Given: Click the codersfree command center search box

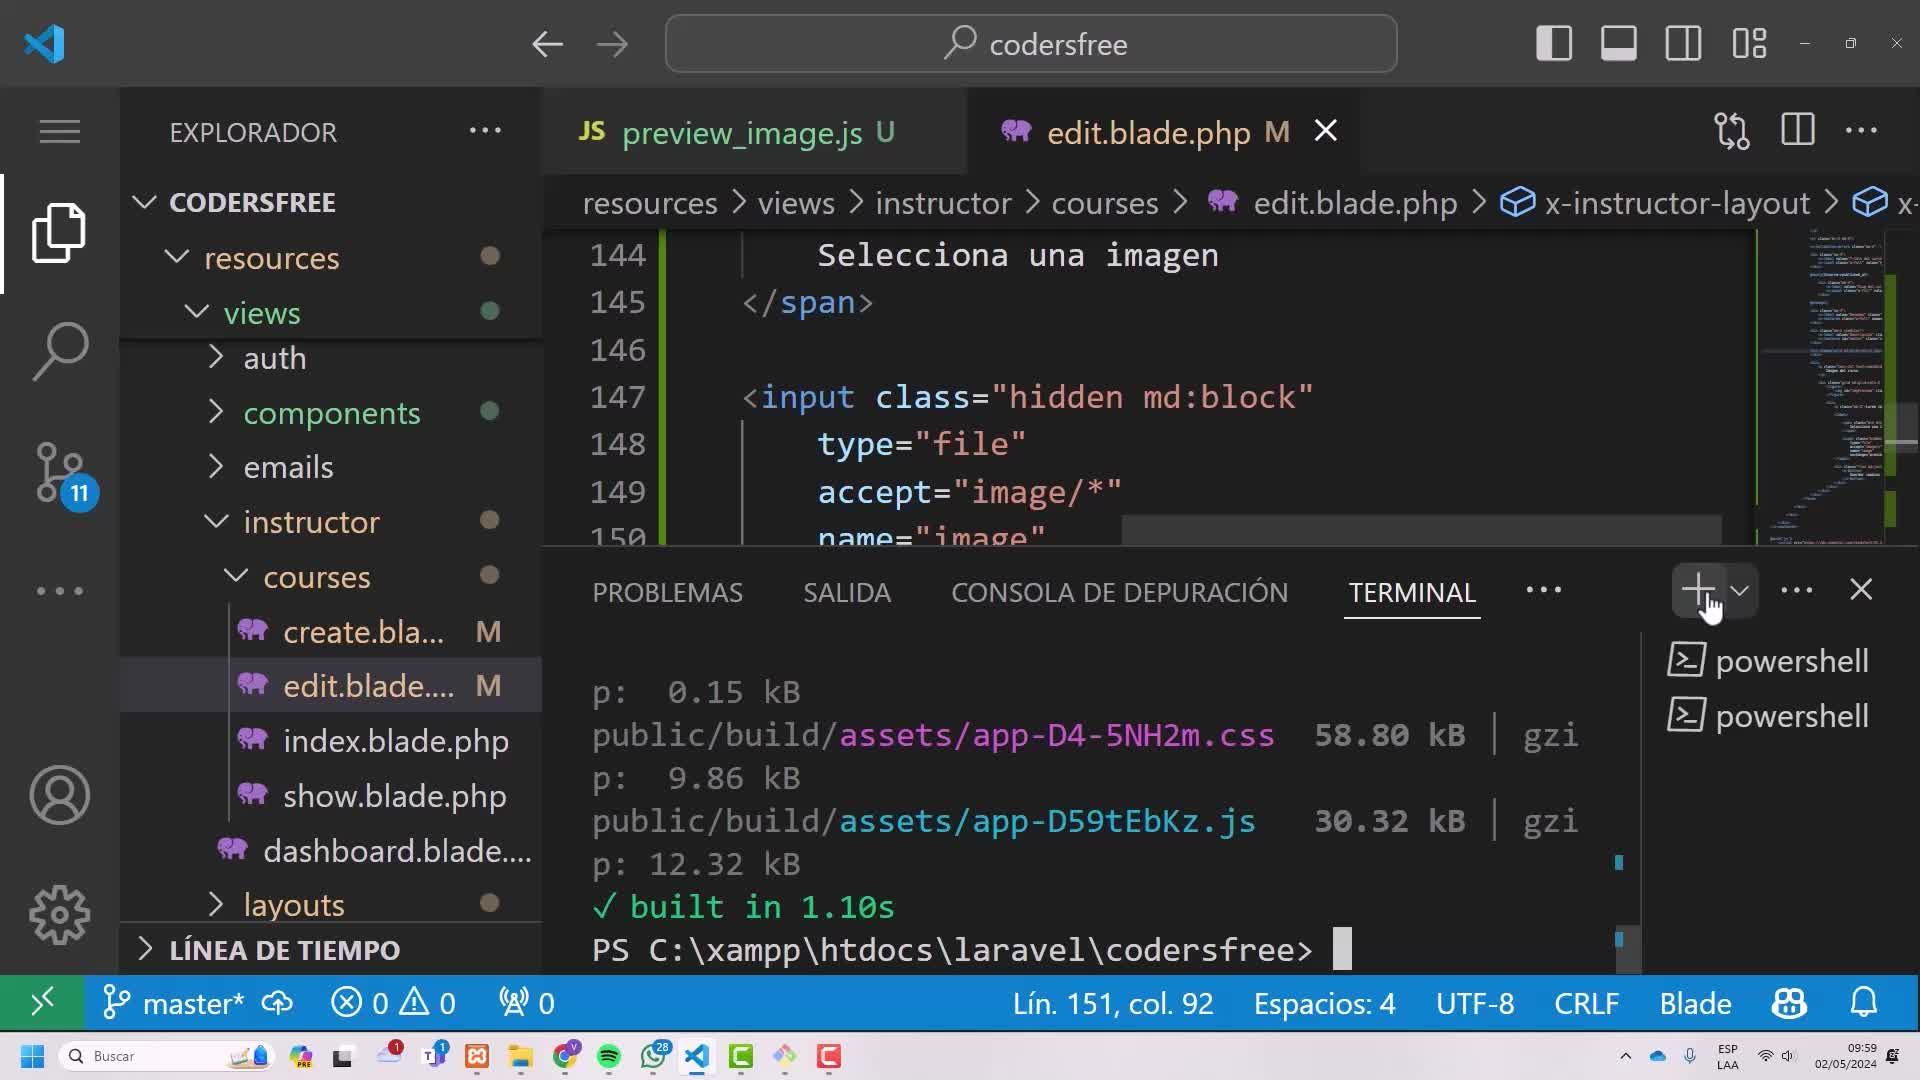Looking at the screenshot, I should click(x=1030, y=44).
